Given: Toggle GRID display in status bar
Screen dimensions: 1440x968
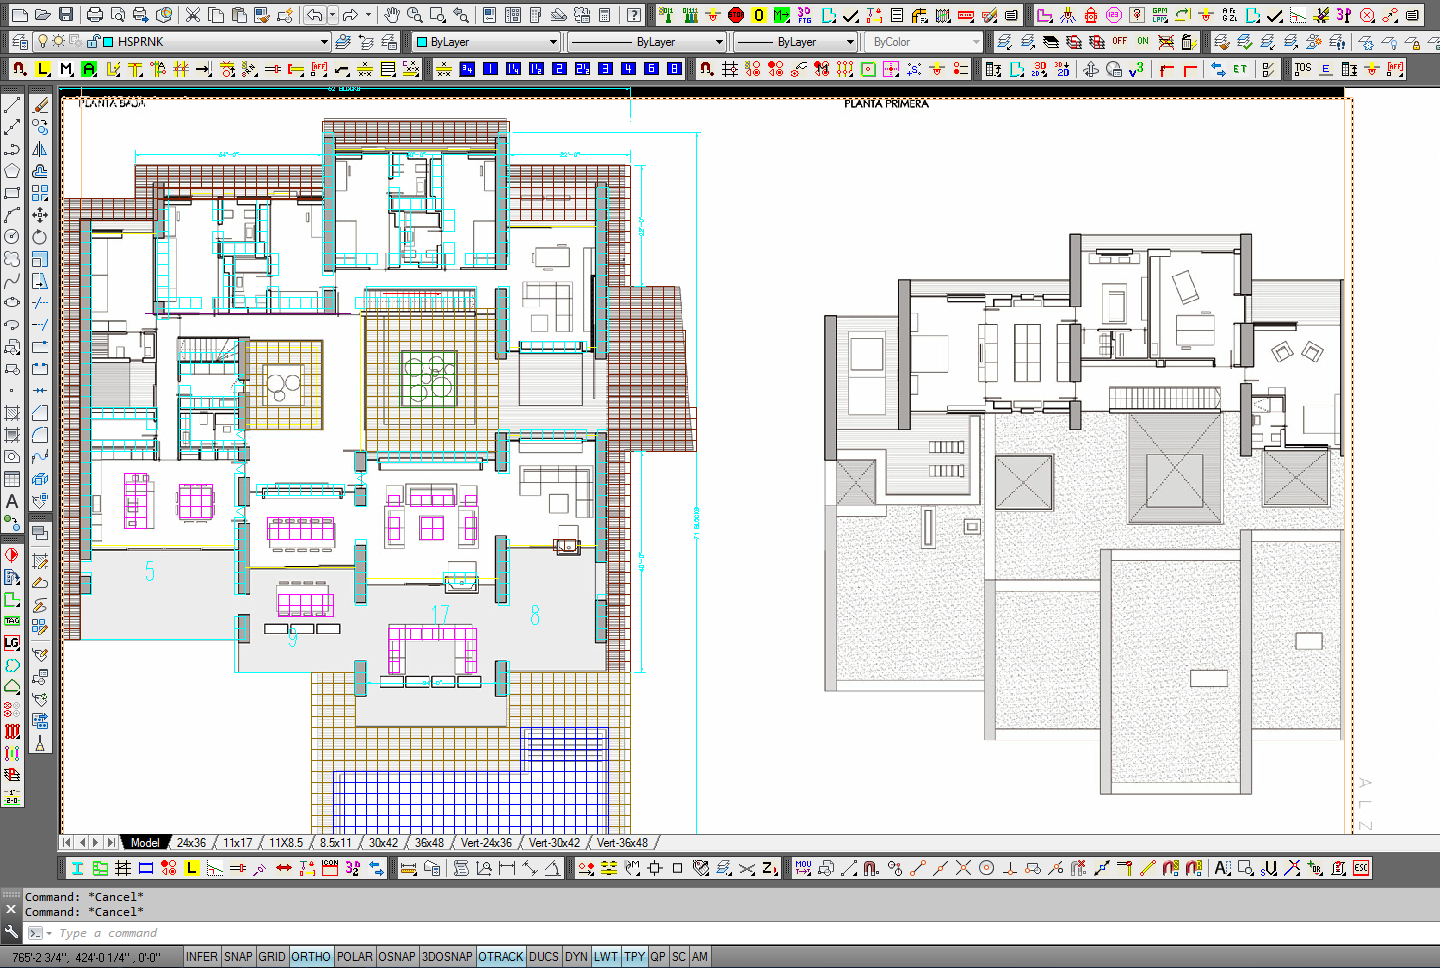Looking at the screenshot, I should [272, 957].
